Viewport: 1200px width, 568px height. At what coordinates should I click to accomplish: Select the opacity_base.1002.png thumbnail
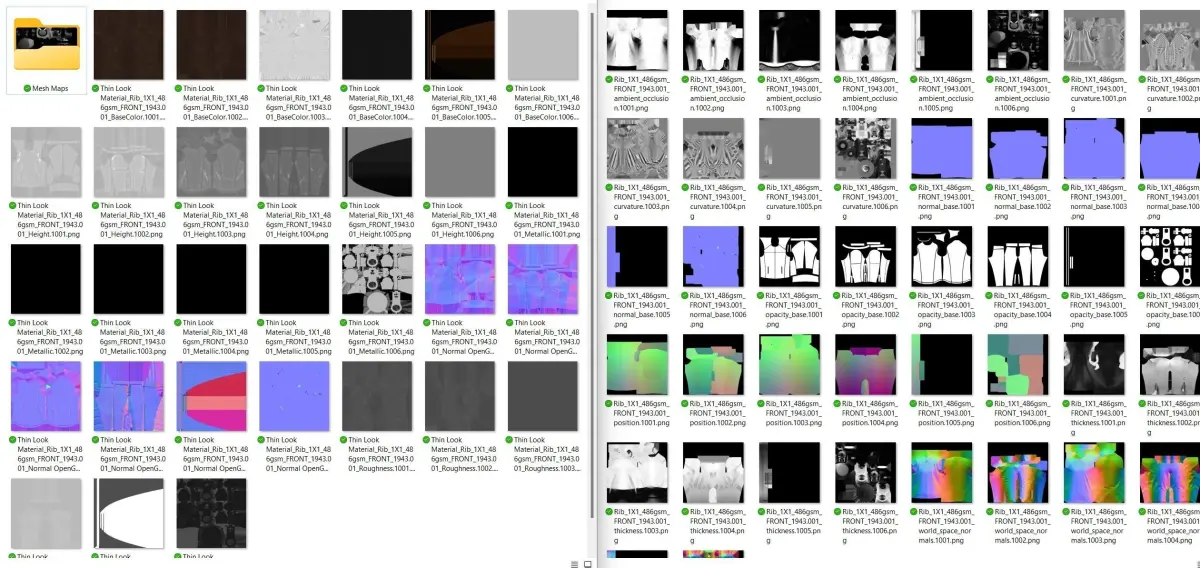coord(867,257)
